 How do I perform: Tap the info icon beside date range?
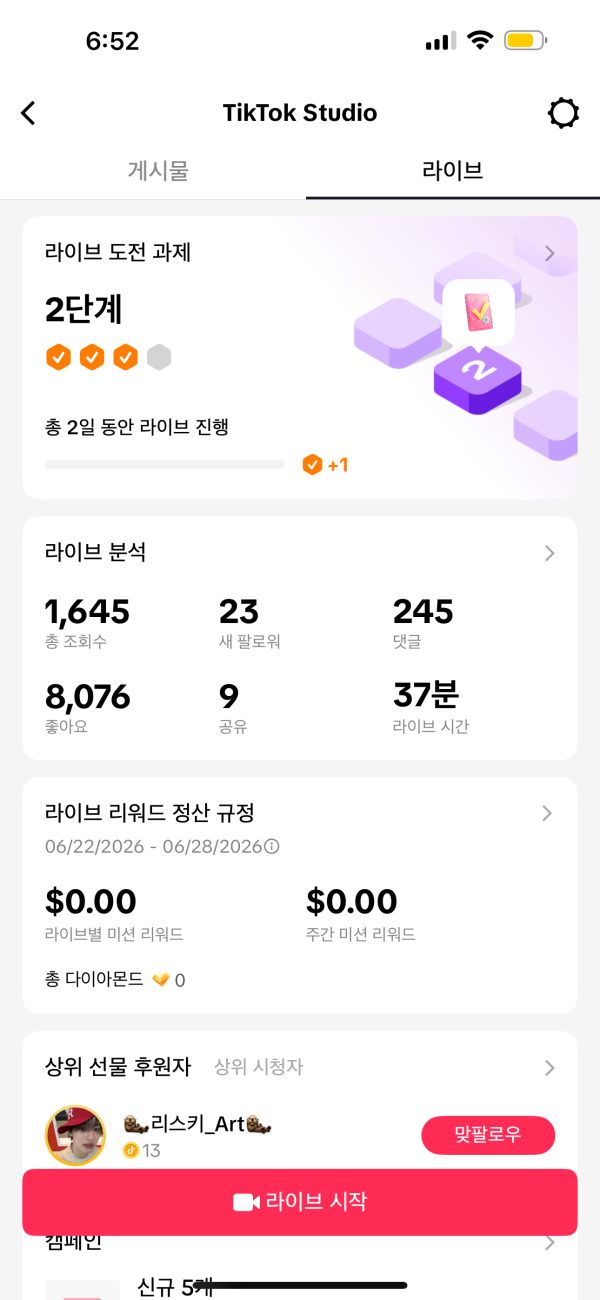tap(272, 847)
